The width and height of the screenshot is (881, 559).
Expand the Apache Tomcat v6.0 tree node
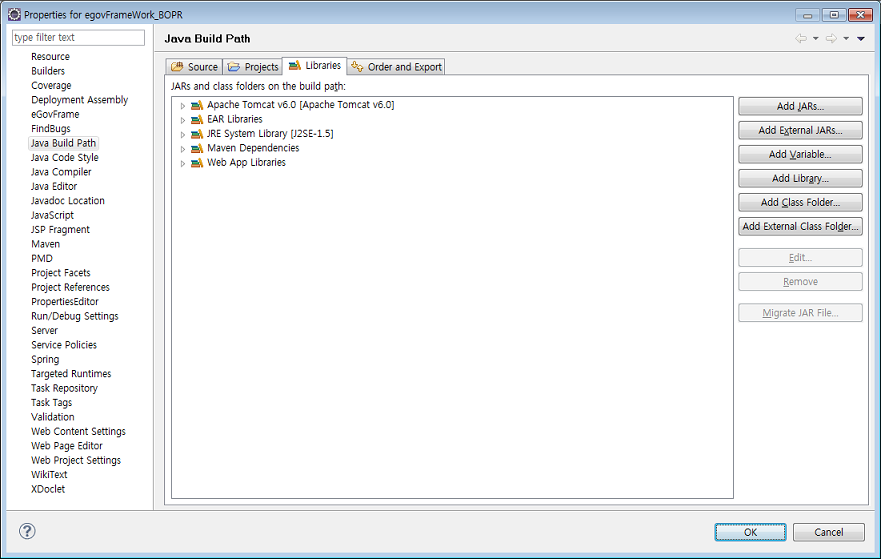point(183,105)
